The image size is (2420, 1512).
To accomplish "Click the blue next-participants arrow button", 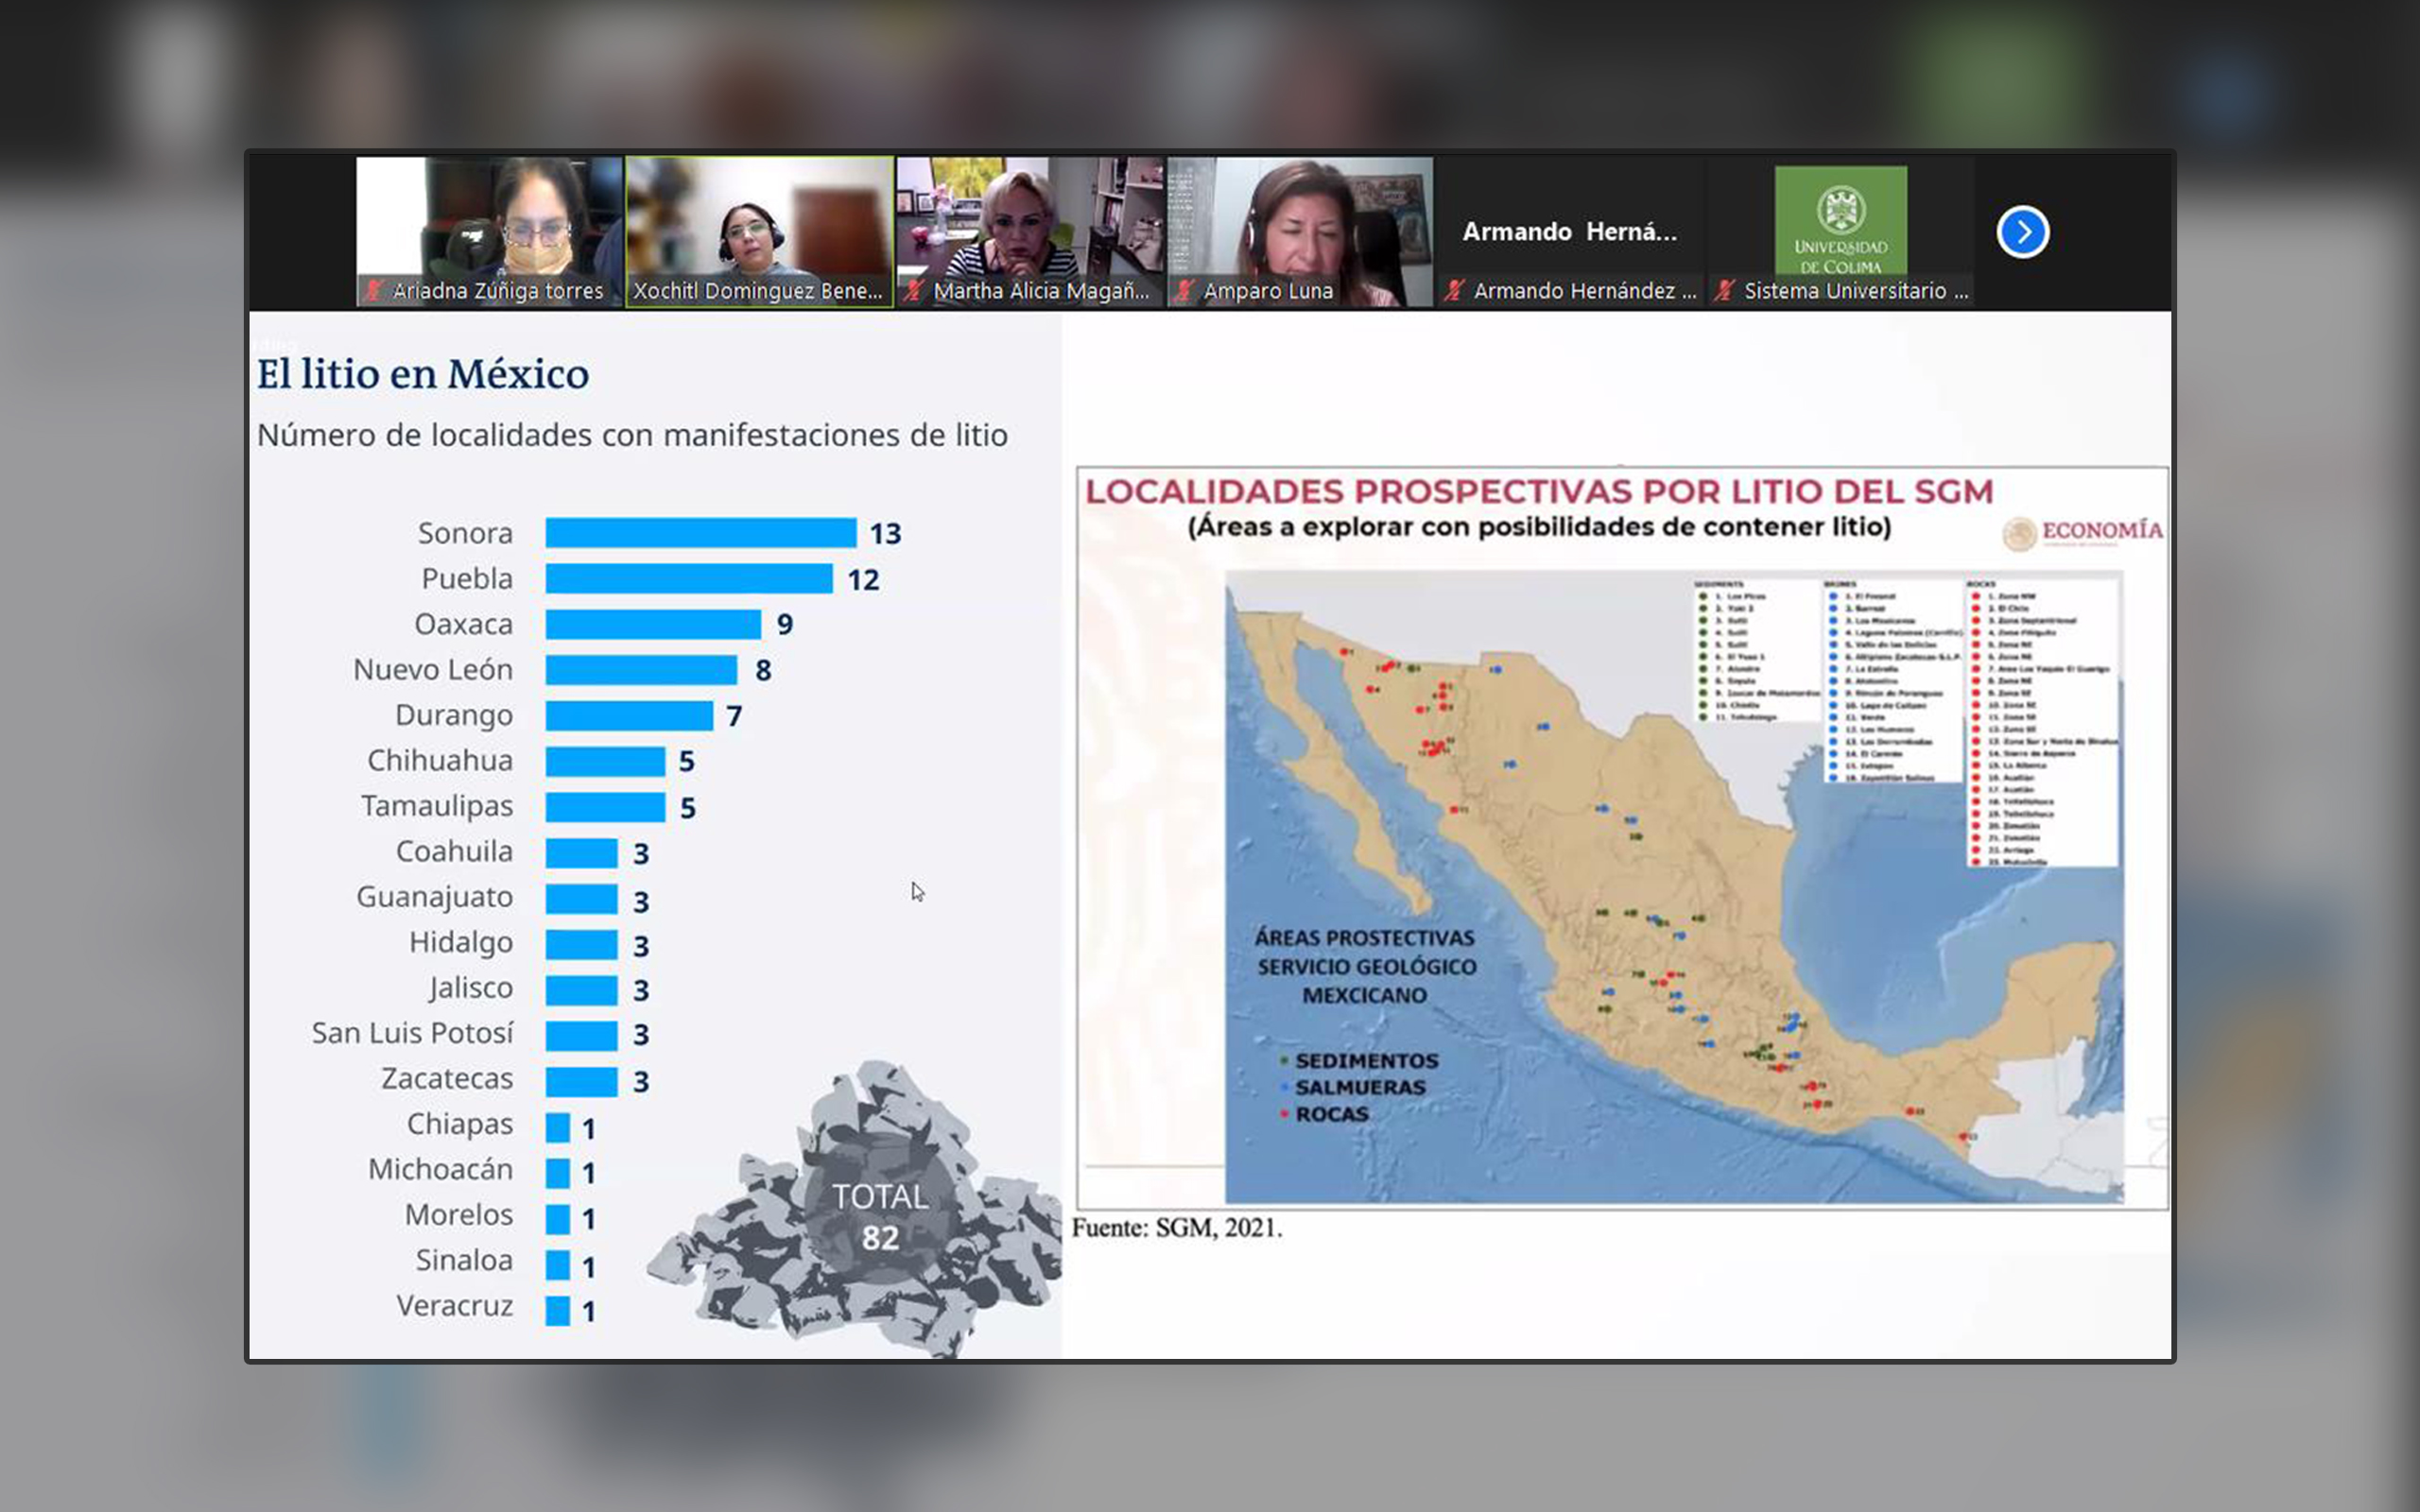I will click(2022, 232).
